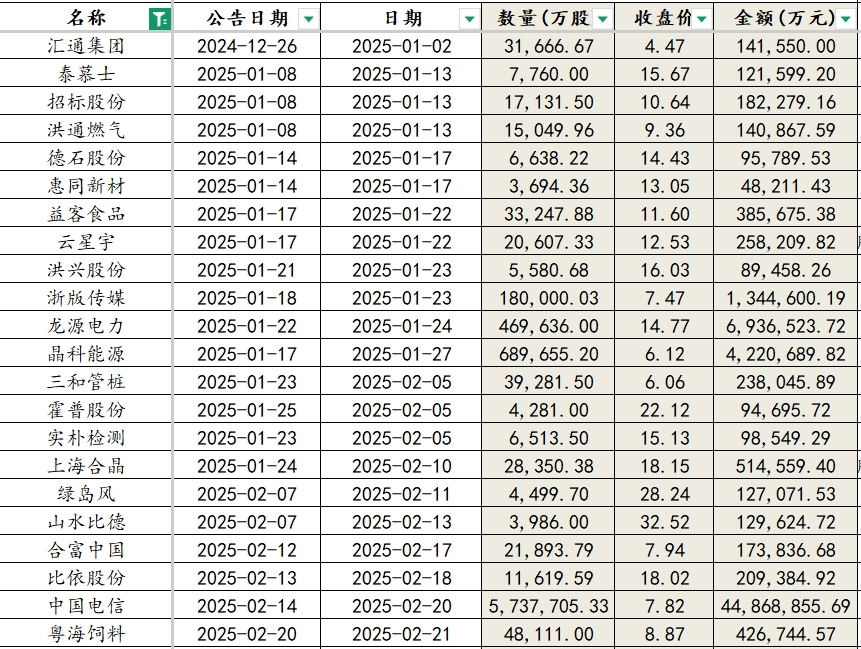
Task: Click amount cell 98,549.29
Action: click(786, 438)
